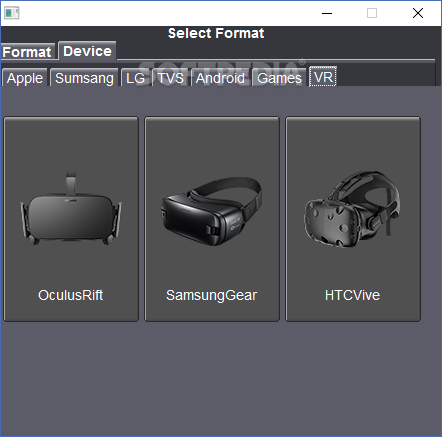This screenshot has width=442, height=437.
Task: Switch to the Format tab
Action: click(27, 52)
